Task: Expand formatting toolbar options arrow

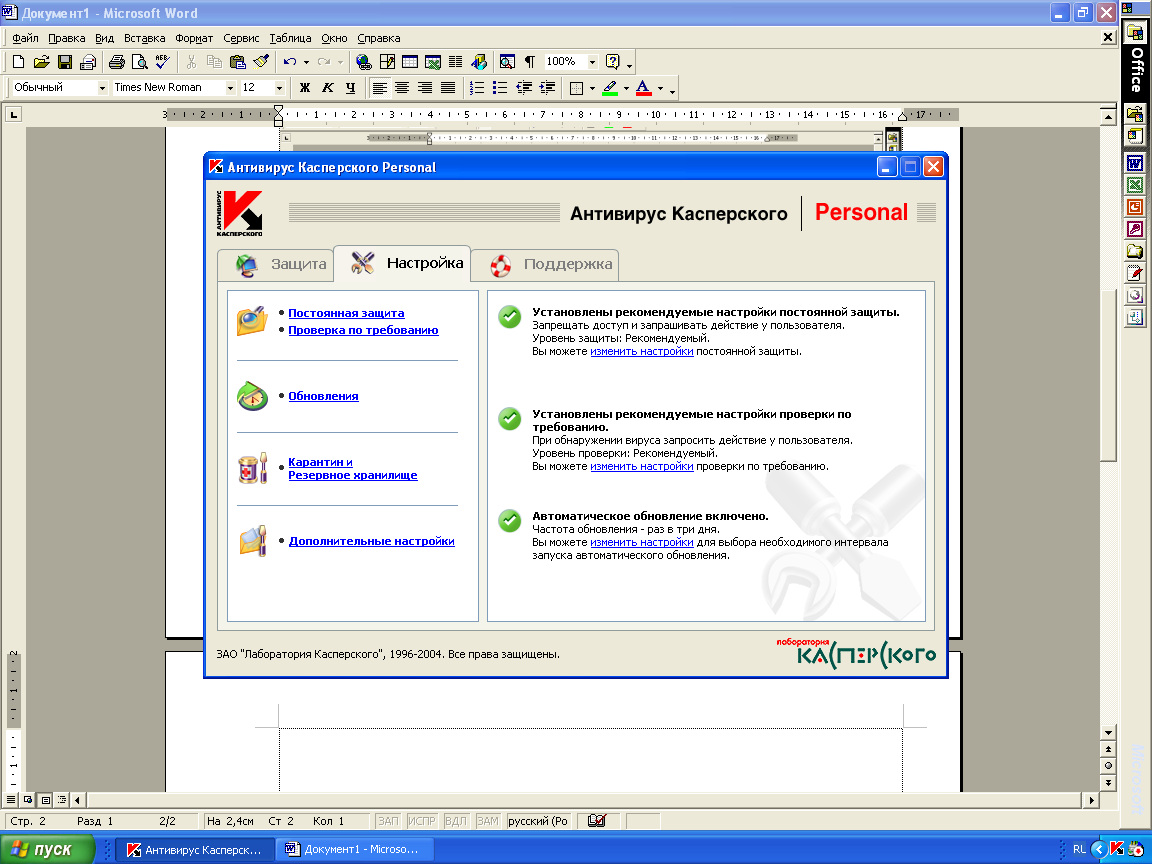Action: [x=672, y=89]
